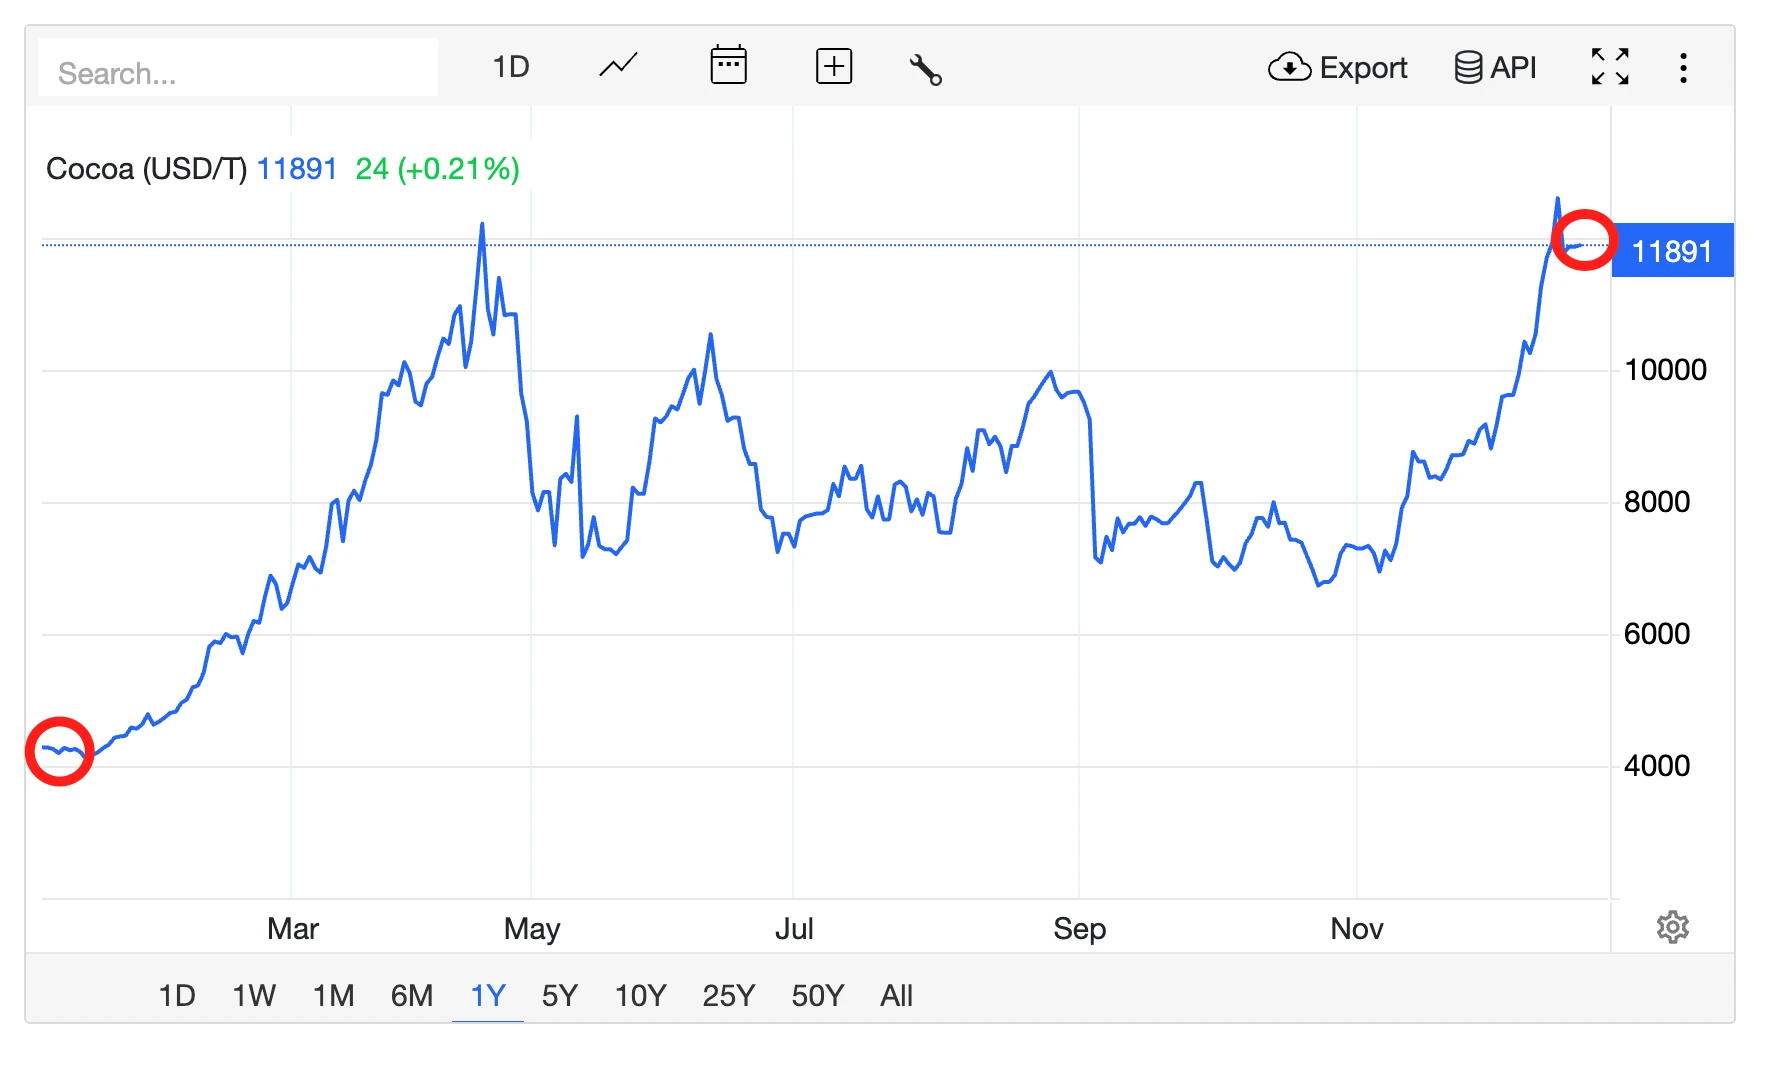1768x1068 pixels.
Task: Click the May x-axis label
Action: point(532,929)
